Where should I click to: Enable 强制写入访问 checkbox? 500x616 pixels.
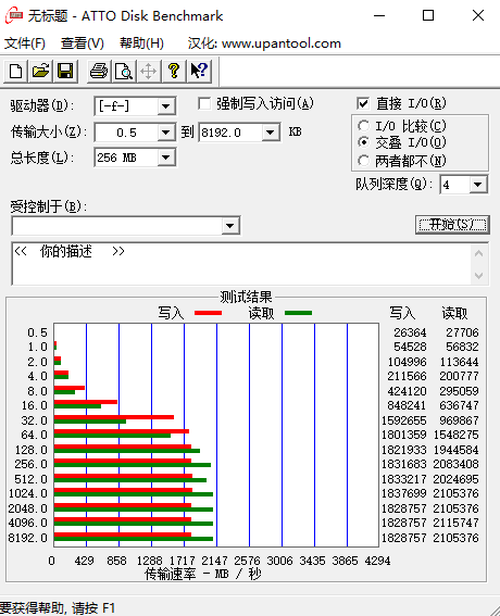tap(204, 104)
